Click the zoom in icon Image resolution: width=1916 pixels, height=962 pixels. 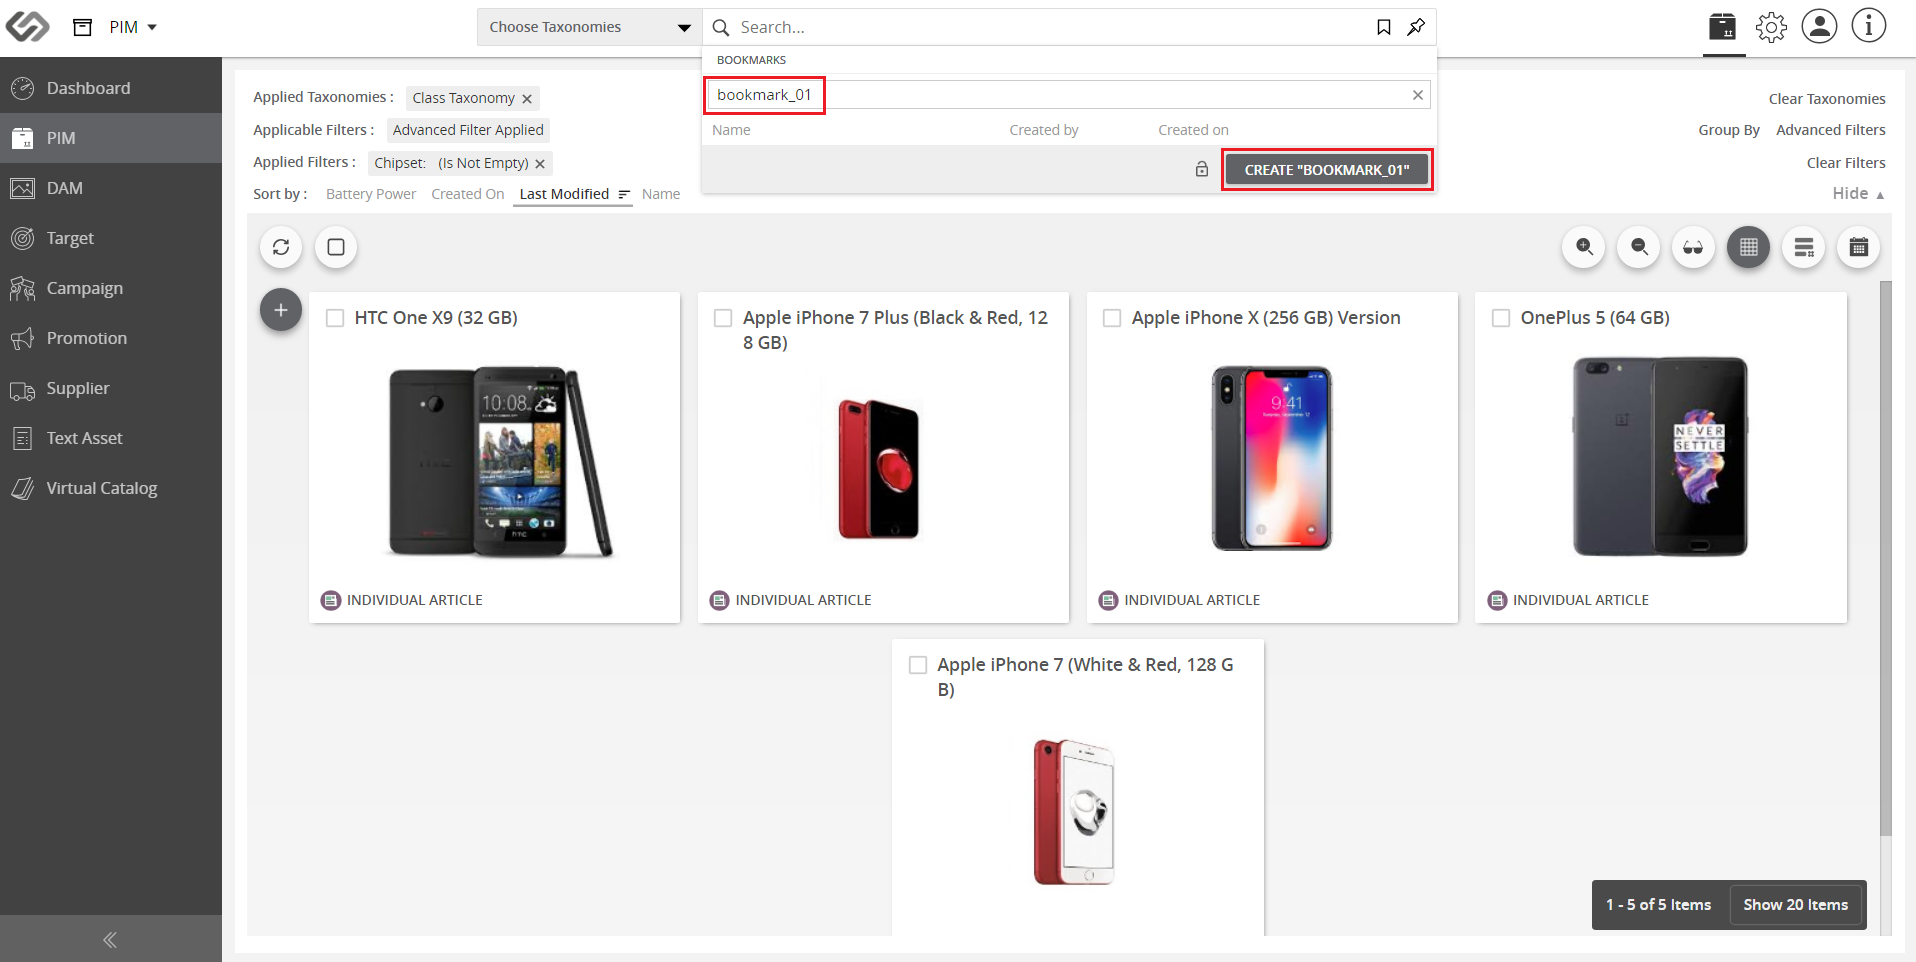(1584, 247)
